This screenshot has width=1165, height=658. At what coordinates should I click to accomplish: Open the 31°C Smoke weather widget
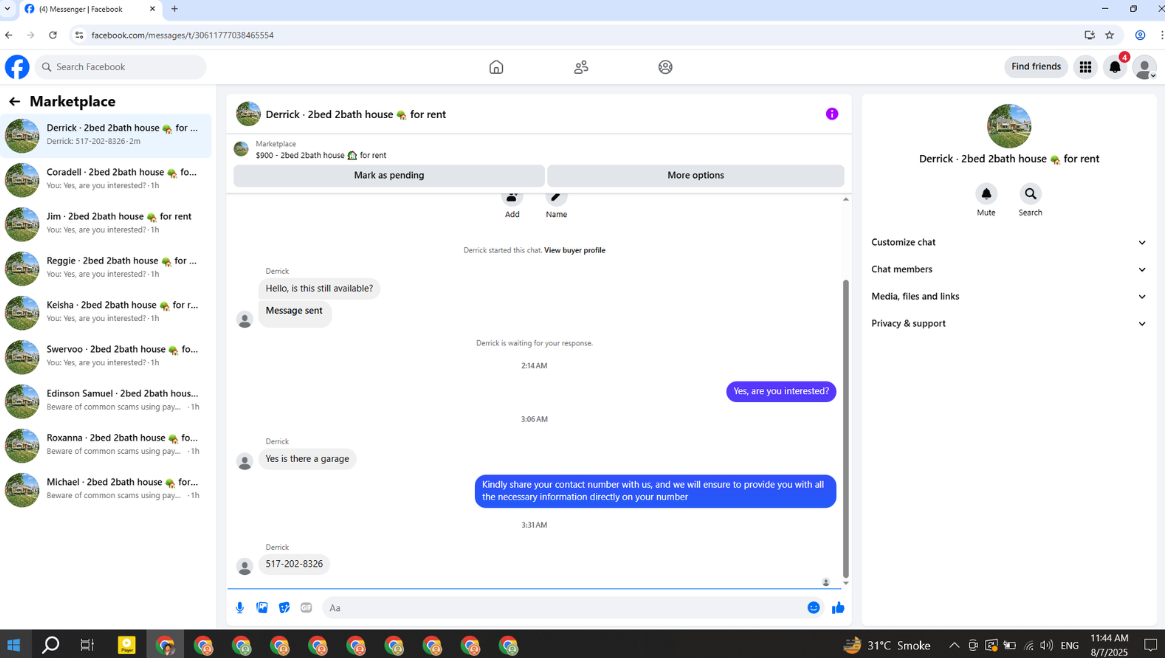(x=887, y=645)
